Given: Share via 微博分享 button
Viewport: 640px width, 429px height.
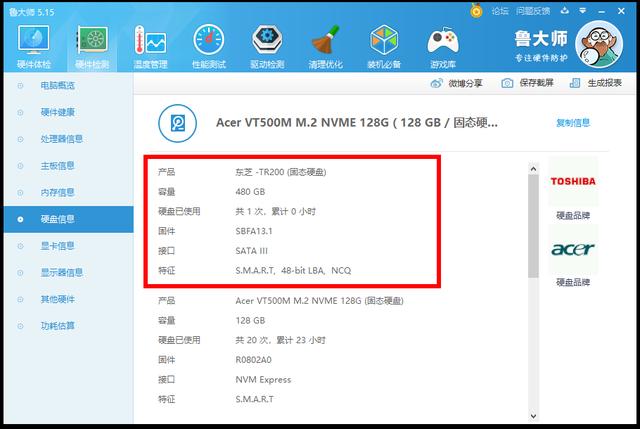Looking at the screenshot, I should (456, 83).
